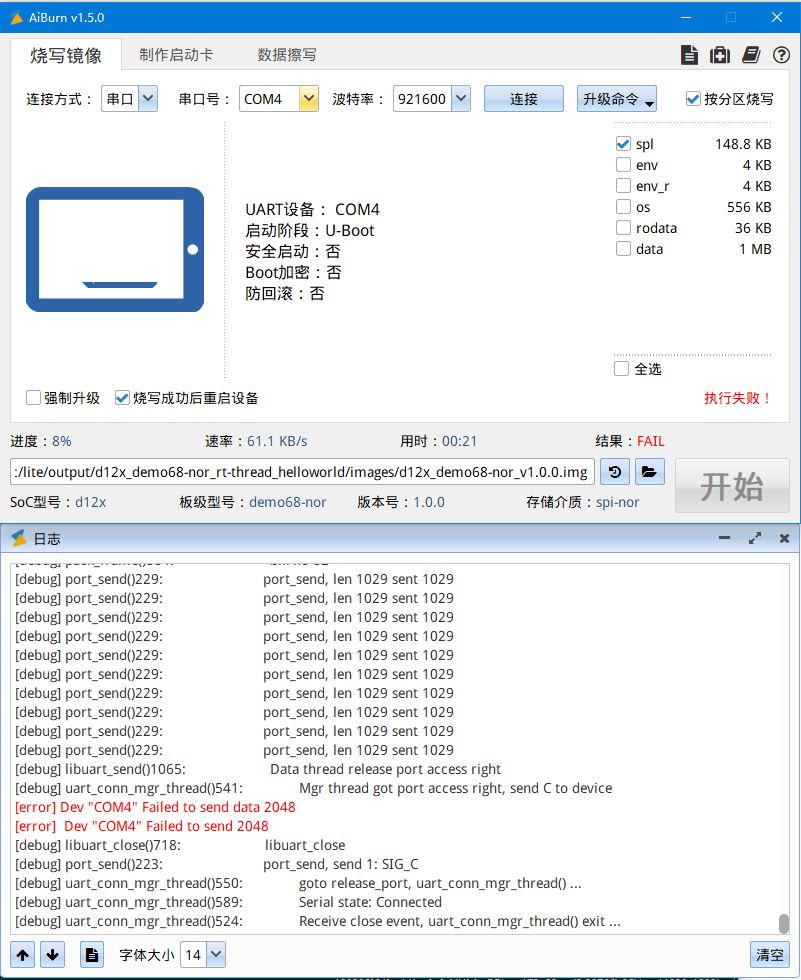The height and width of the screenshot is (980, 801).
Task: Open the manual book icon
Action: [751, 55]
